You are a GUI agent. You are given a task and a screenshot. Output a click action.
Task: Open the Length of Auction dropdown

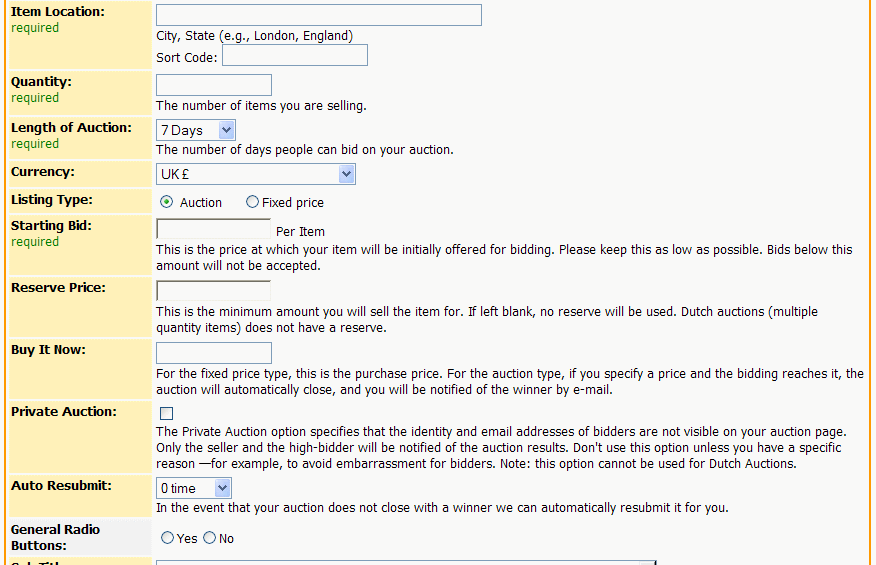pyautogui.click(x=196, y=130)
